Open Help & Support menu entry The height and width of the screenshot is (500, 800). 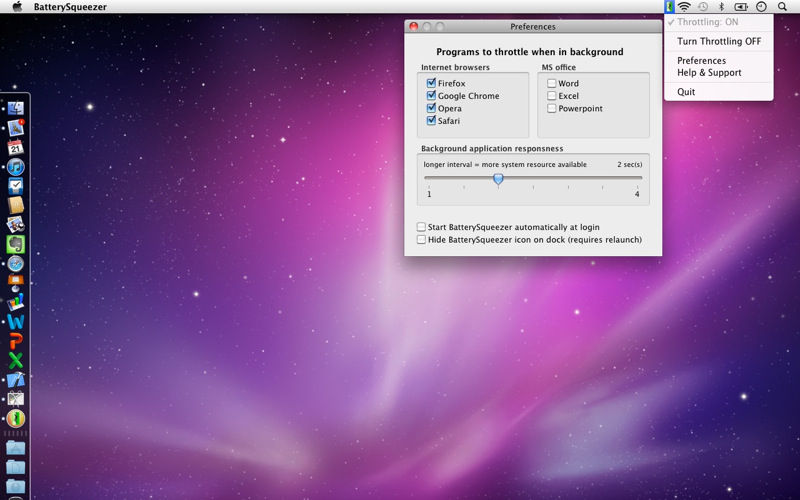[x=718, y=72]
